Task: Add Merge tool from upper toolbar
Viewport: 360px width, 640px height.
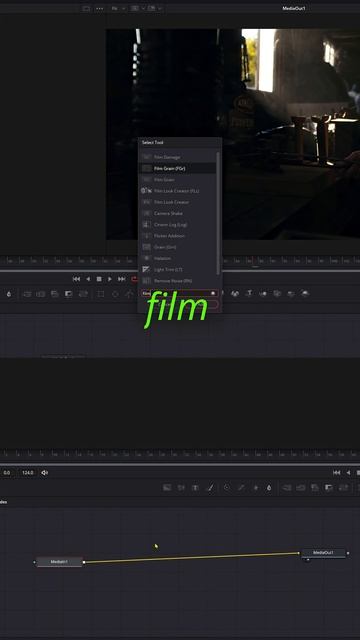Action: (27, 294)
